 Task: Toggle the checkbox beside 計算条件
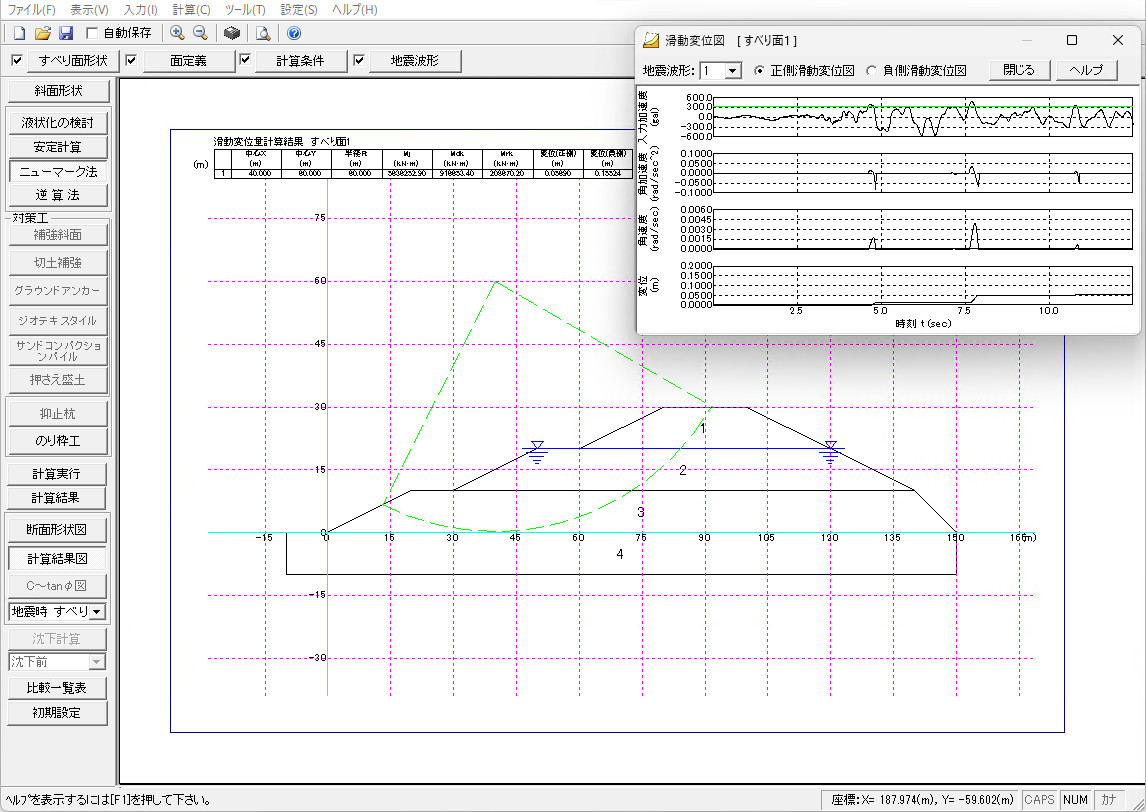coord(246,60)
